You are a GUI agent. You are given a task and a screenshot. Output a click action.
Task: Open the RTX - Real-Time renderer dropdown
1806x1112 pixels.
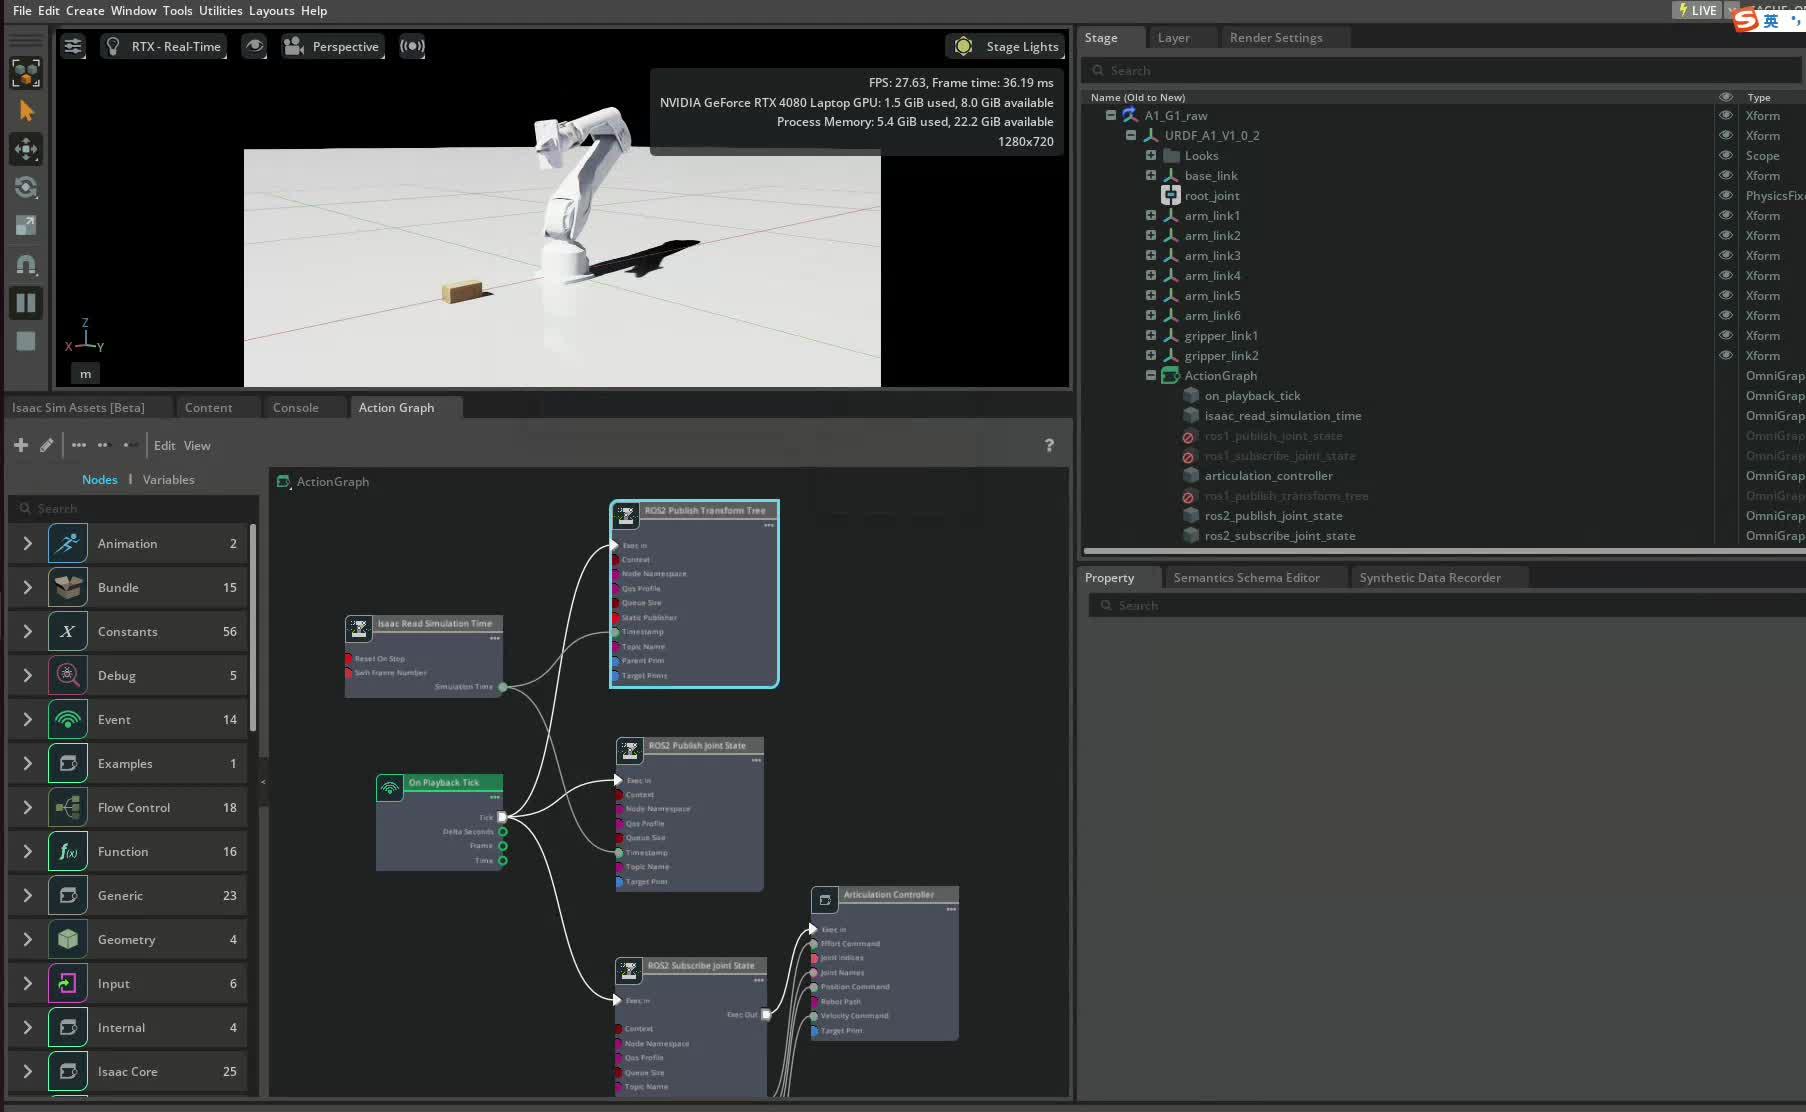pyautogui.click(x=163, y=46)
